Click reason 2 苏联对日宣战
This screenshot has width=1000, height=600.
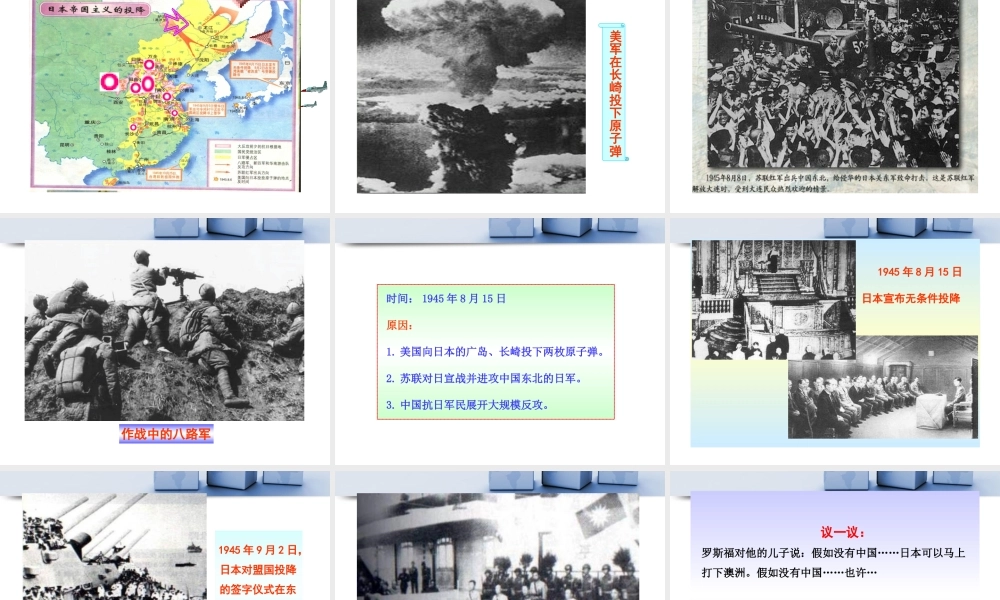point(484,378)
